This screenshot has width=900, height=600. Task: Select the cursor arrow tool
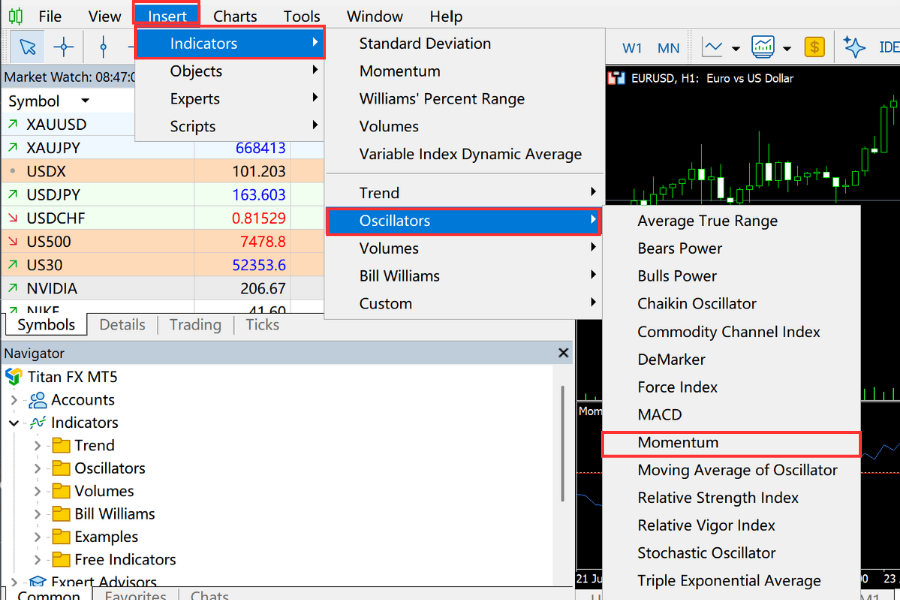point(27,47)
